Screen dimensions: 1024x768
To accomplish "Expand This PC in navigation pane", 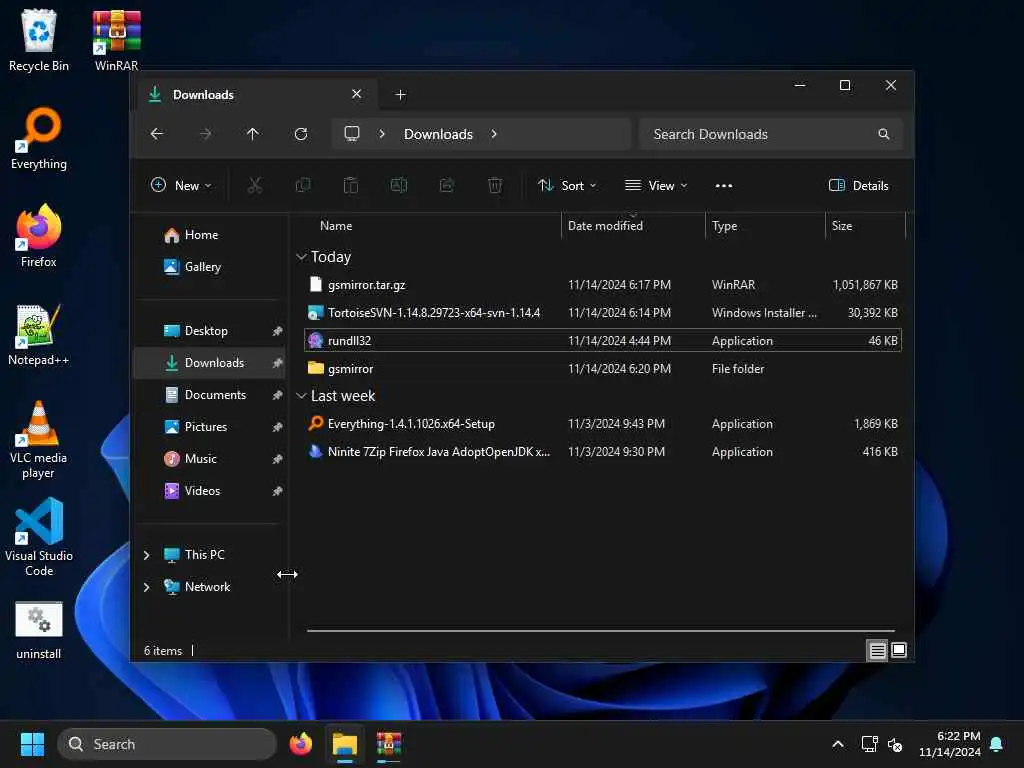I will coord(146,555).
